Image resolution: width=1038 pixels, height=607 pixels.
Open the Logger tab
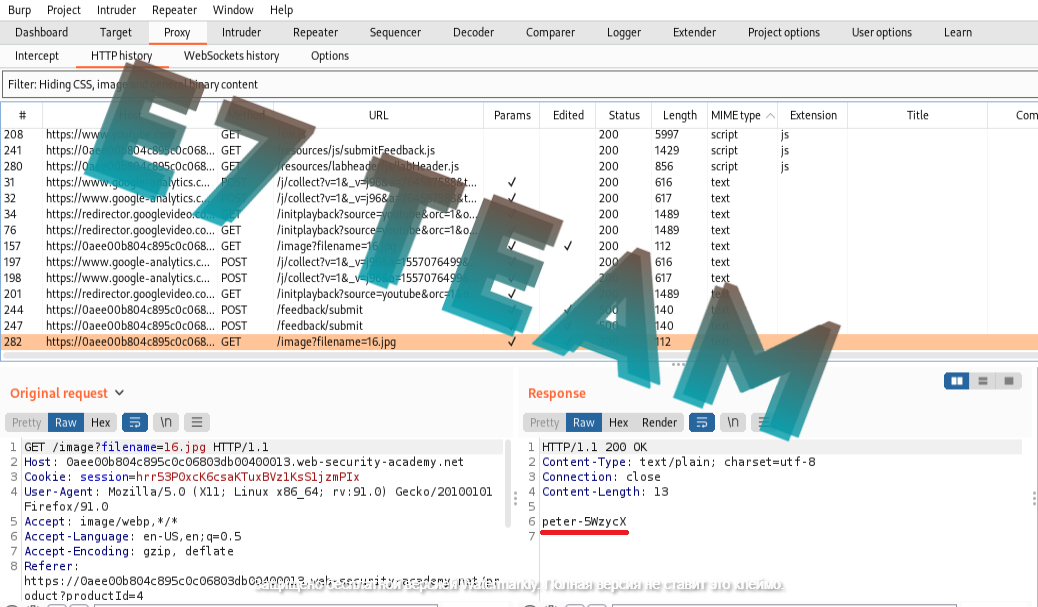point(624,32)
